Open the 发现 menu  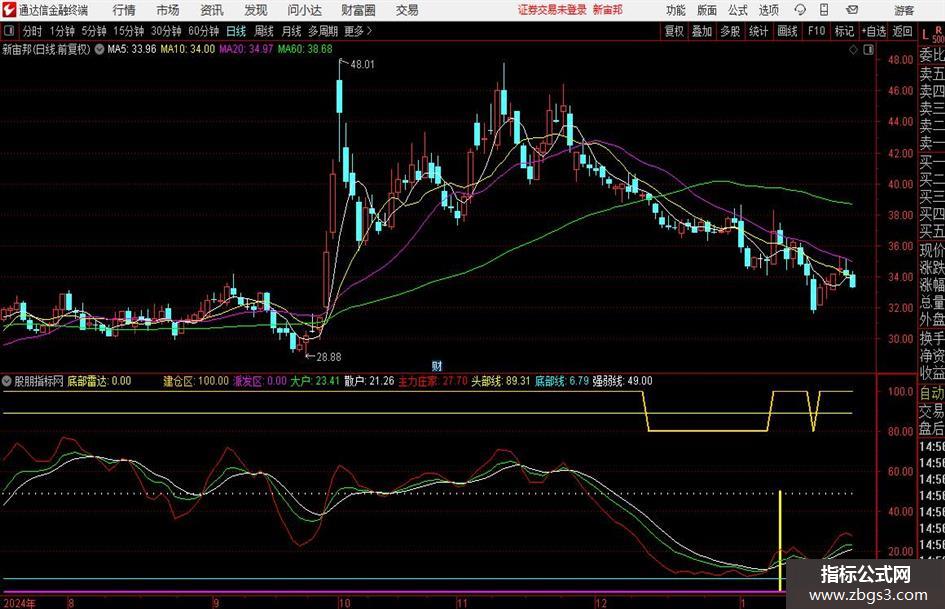[x=256, y=10]
